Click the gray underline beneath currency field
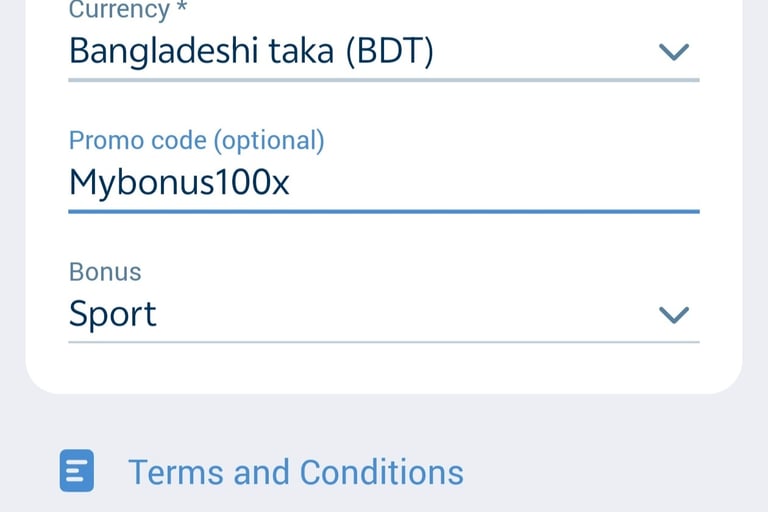Image resolution: width=768 pixels, height=512 pixels. 384,80
